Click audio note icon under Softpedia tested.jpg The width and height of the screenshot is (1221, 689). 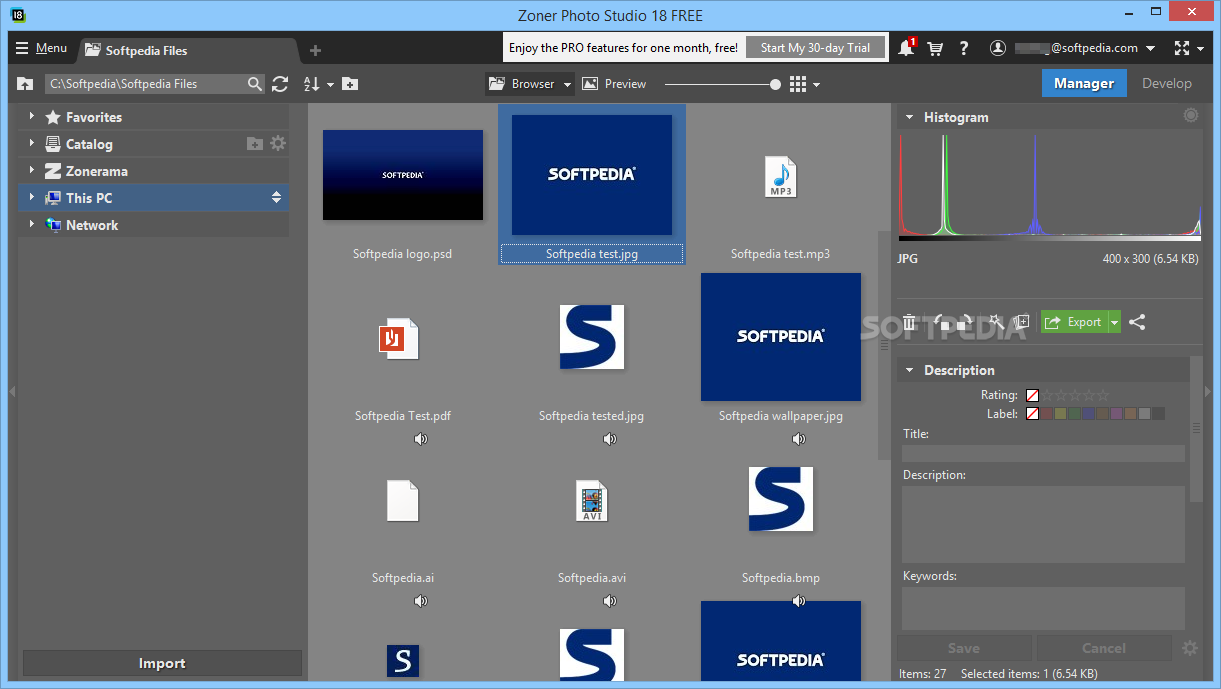point(610,439)
